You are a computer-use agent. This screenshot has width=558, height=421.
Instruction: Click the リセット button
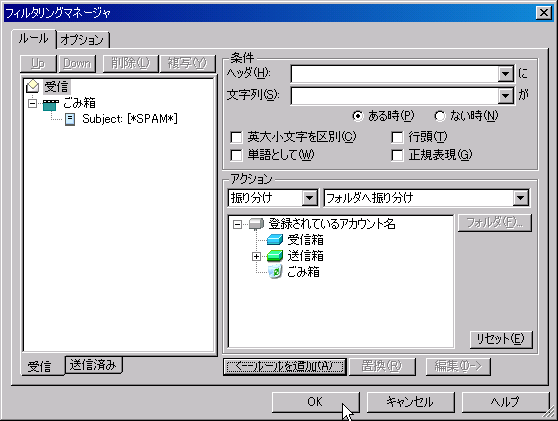click(501, 339)
